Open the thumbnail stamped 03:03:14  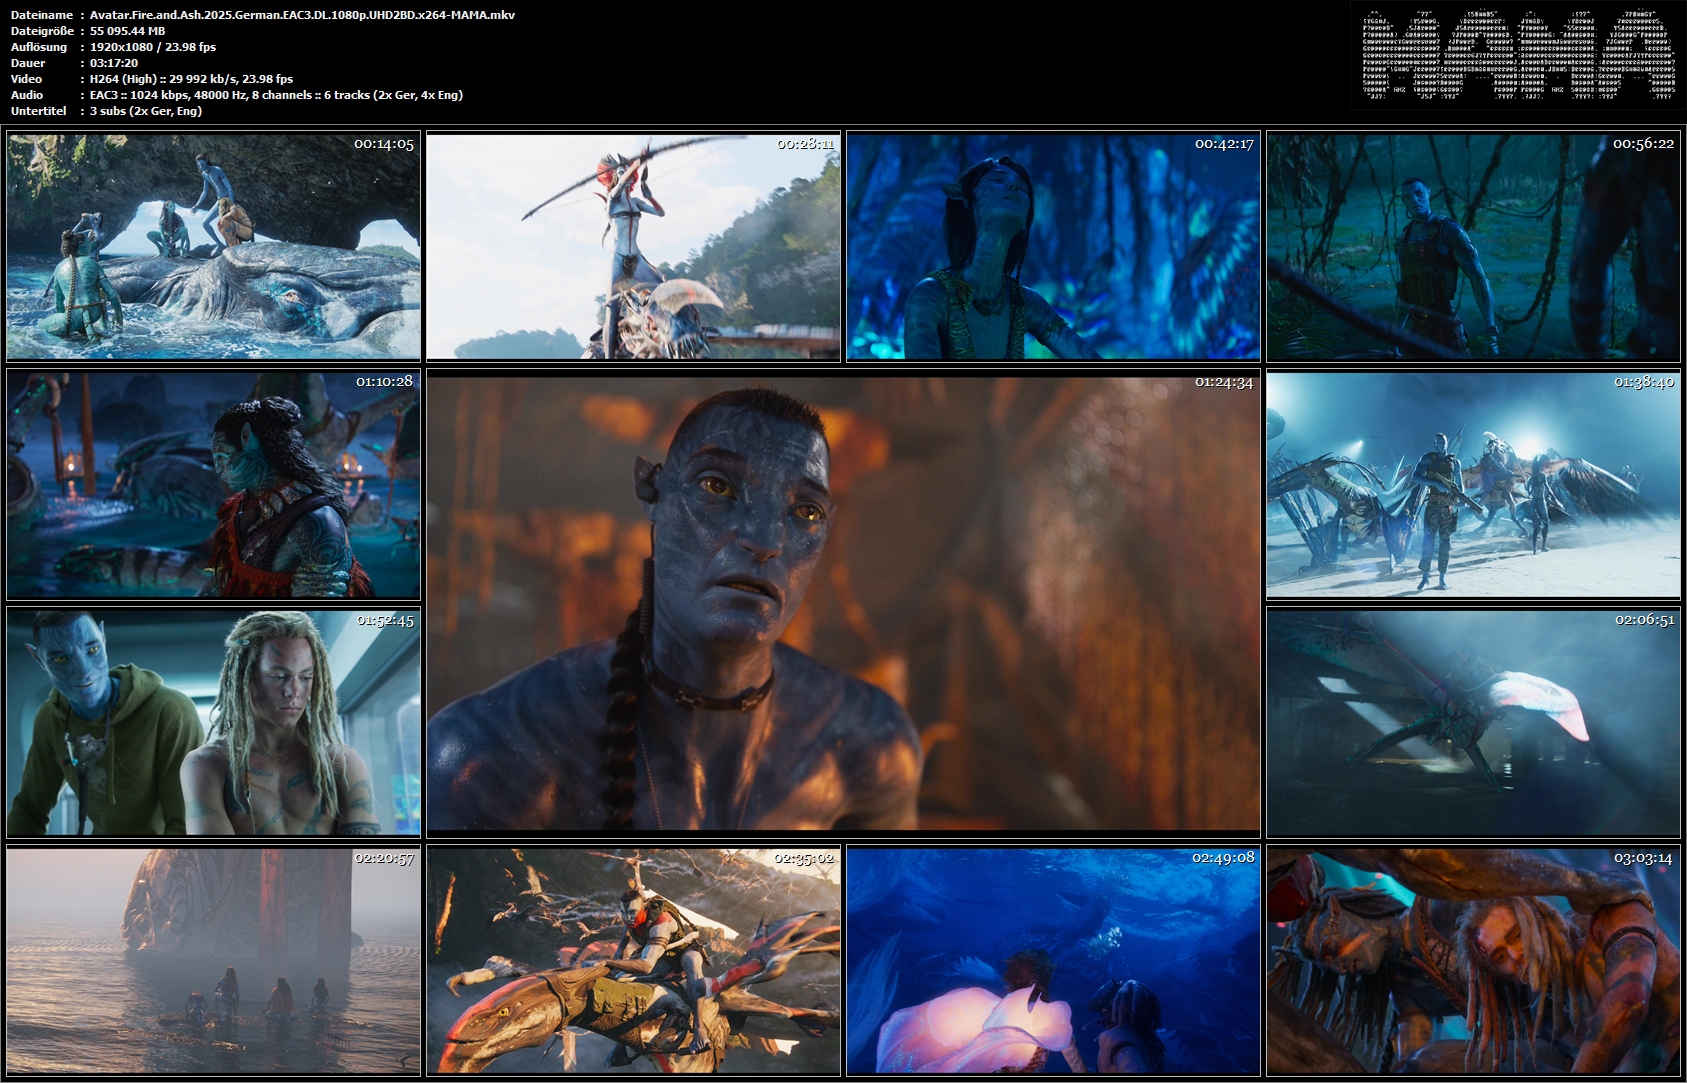pos(1473,960)
